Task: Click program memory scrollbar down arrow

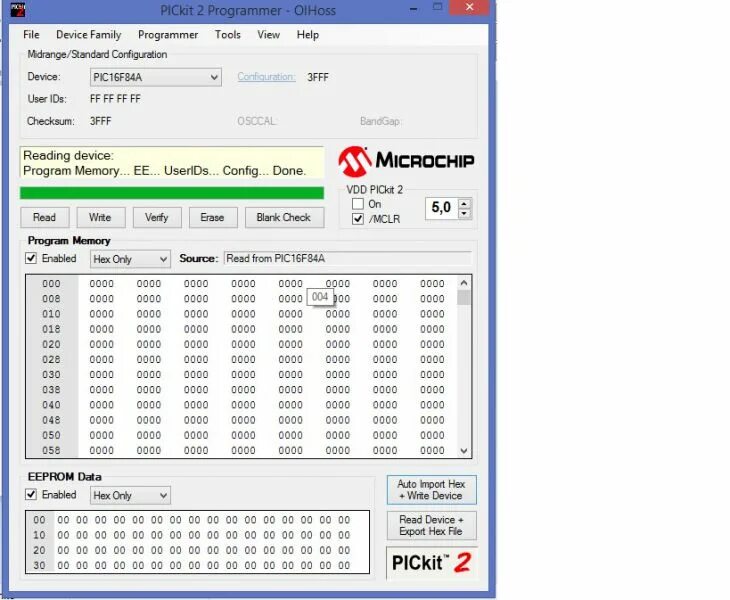Action: [464, 451]
